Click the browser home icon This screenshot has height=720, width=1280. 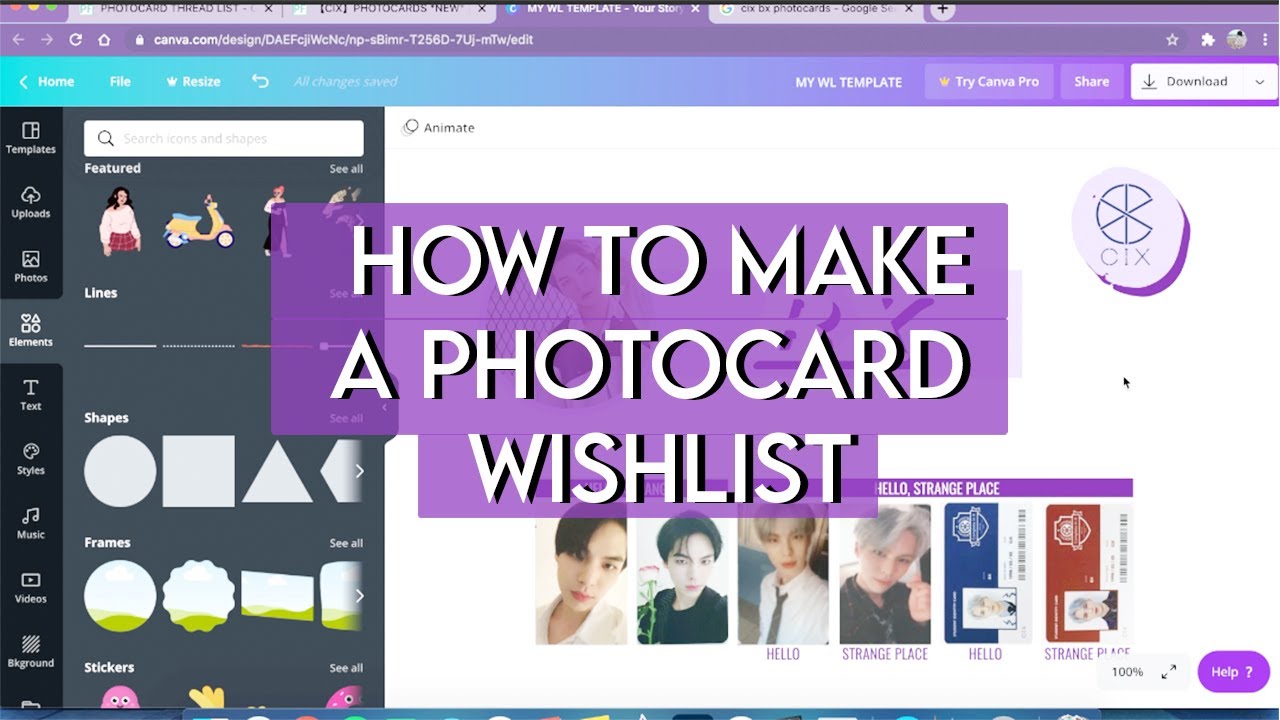pos(104,40)
